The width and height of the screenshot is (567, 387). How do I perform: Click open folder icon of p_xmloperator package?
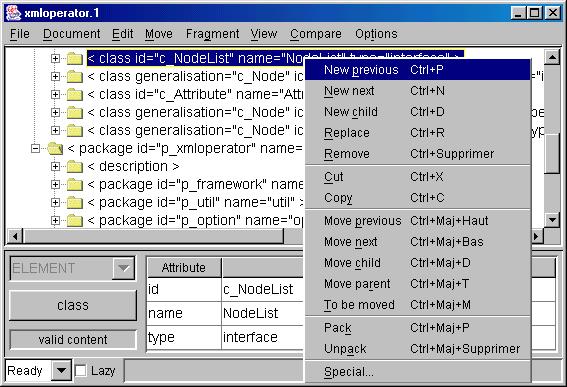(55, 148)
